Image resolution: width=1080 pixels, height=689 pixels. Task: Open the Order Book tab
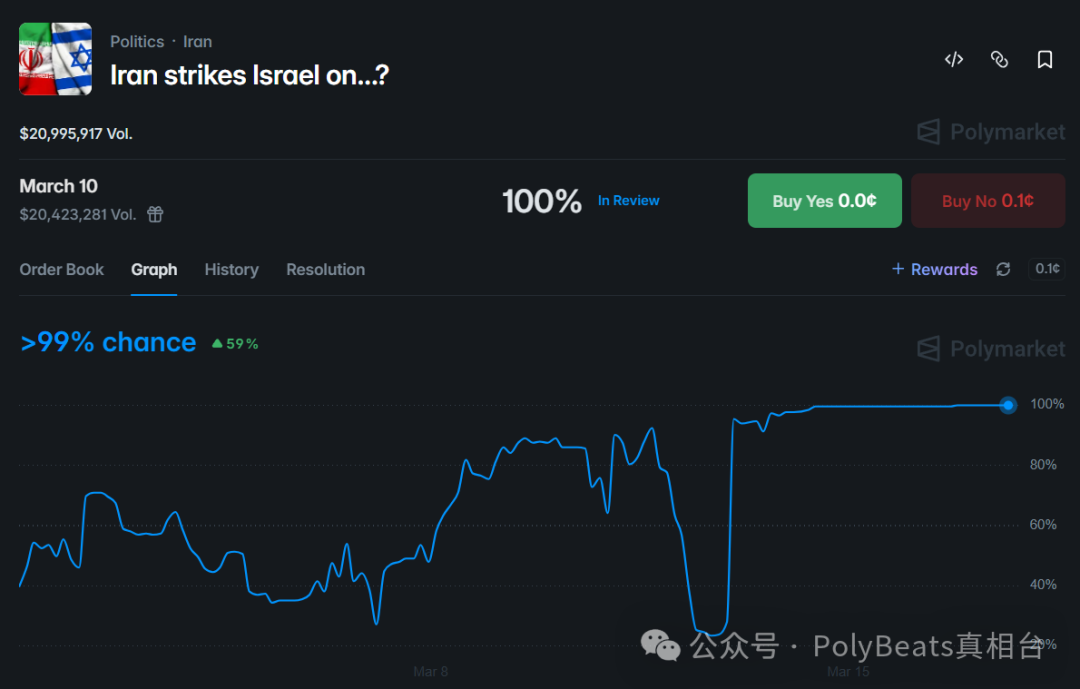[62, 269]
